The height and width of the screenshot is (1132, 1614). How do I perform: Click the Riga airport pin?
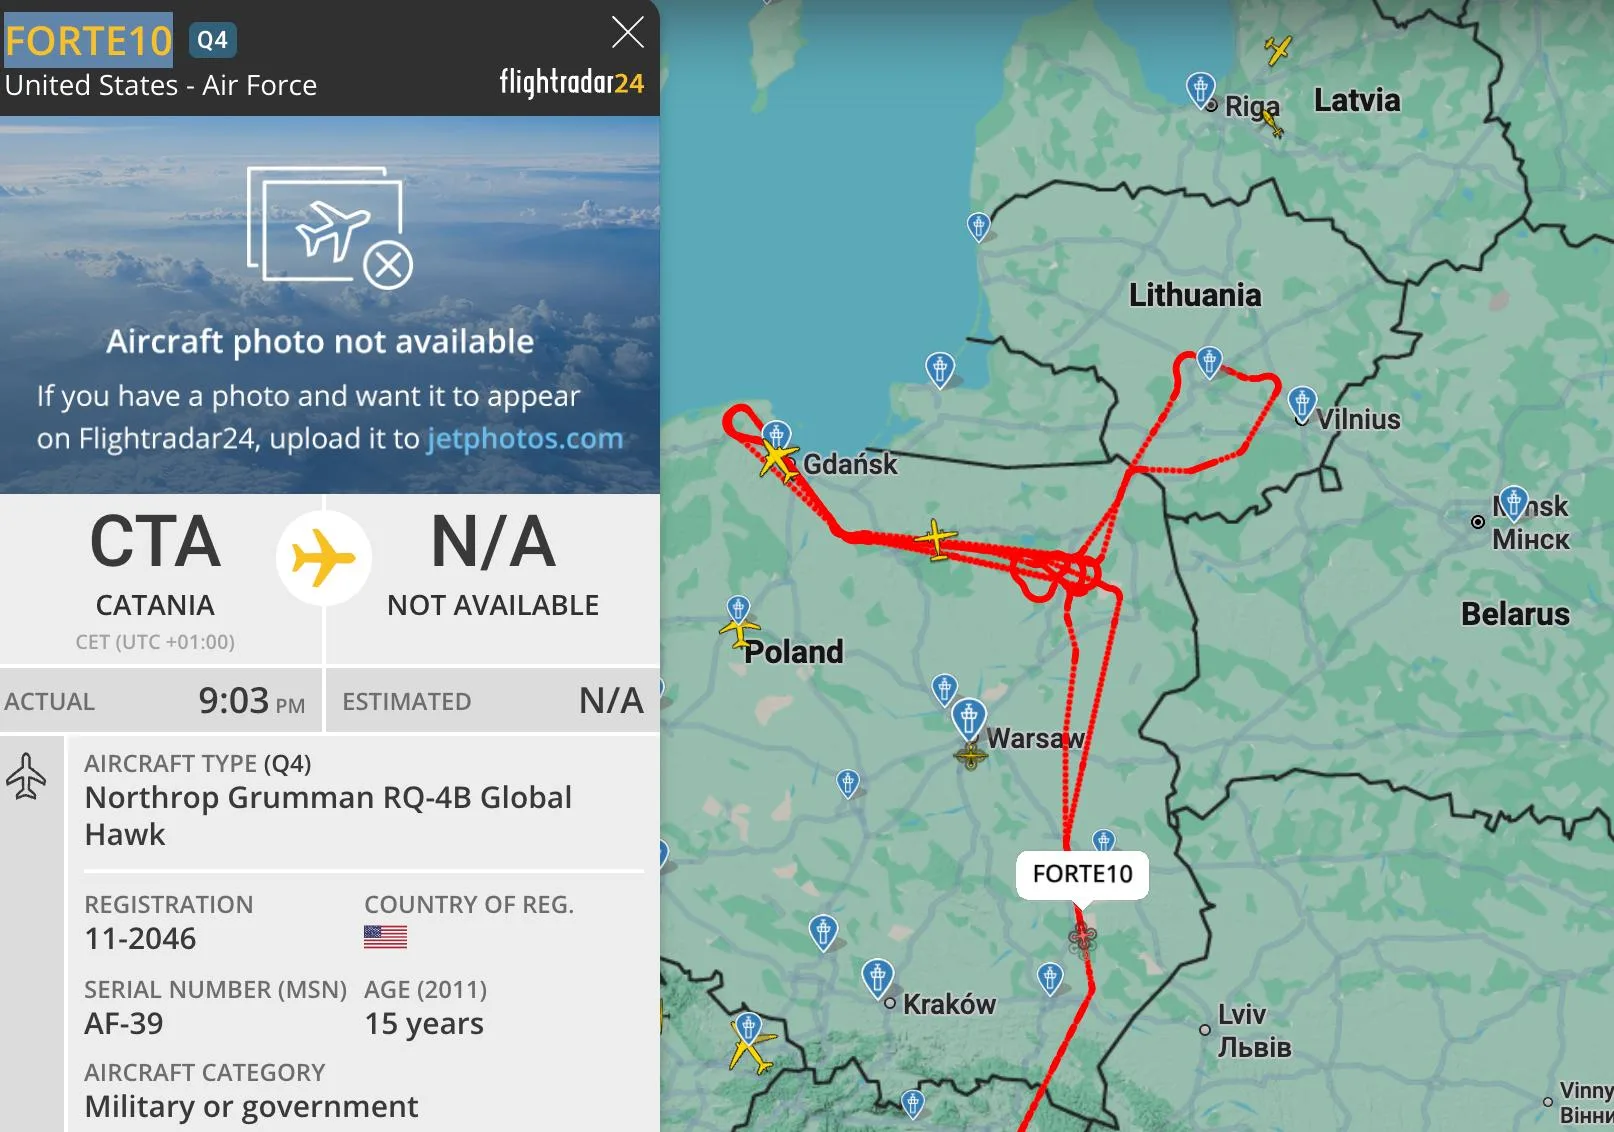tap(1200, 88)
